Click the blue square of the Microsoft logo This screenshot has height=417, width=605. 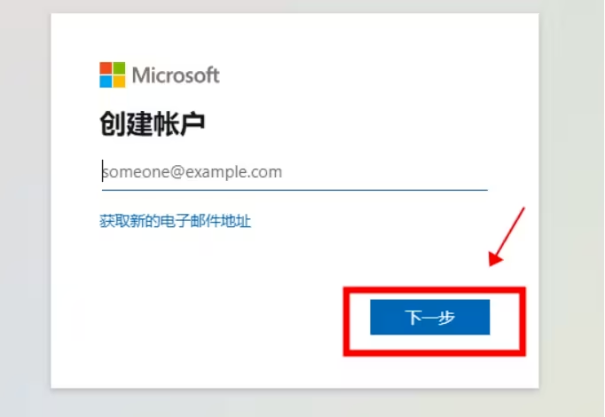[106, 82]
